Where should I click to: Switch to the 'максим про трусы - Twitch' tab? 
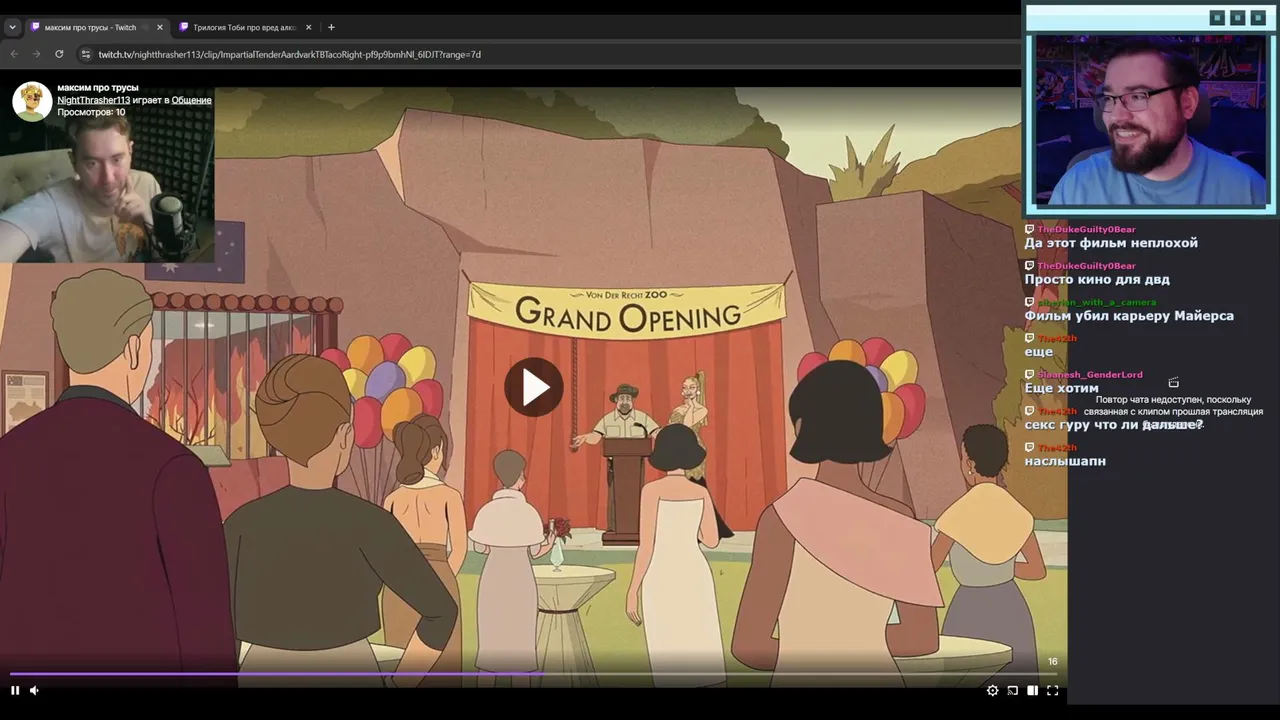[x=97, y=27]
